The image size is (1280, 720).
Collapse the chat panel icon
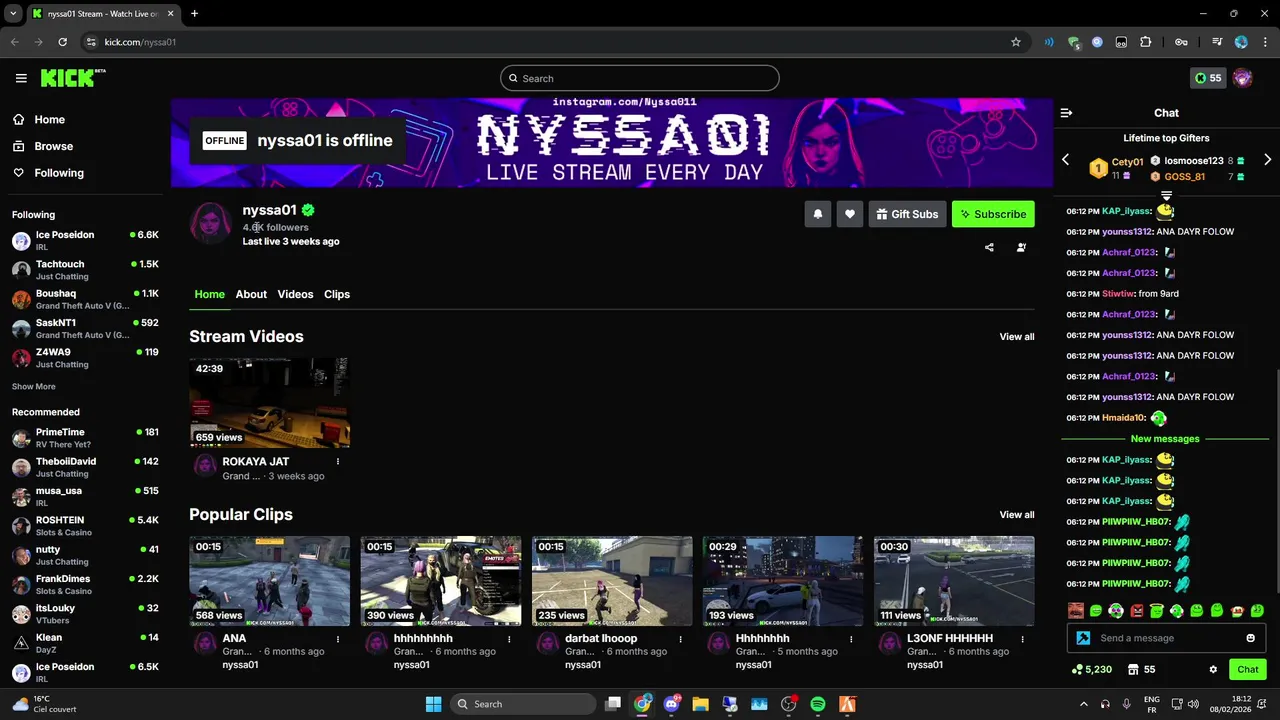[x=1066, y=113]
